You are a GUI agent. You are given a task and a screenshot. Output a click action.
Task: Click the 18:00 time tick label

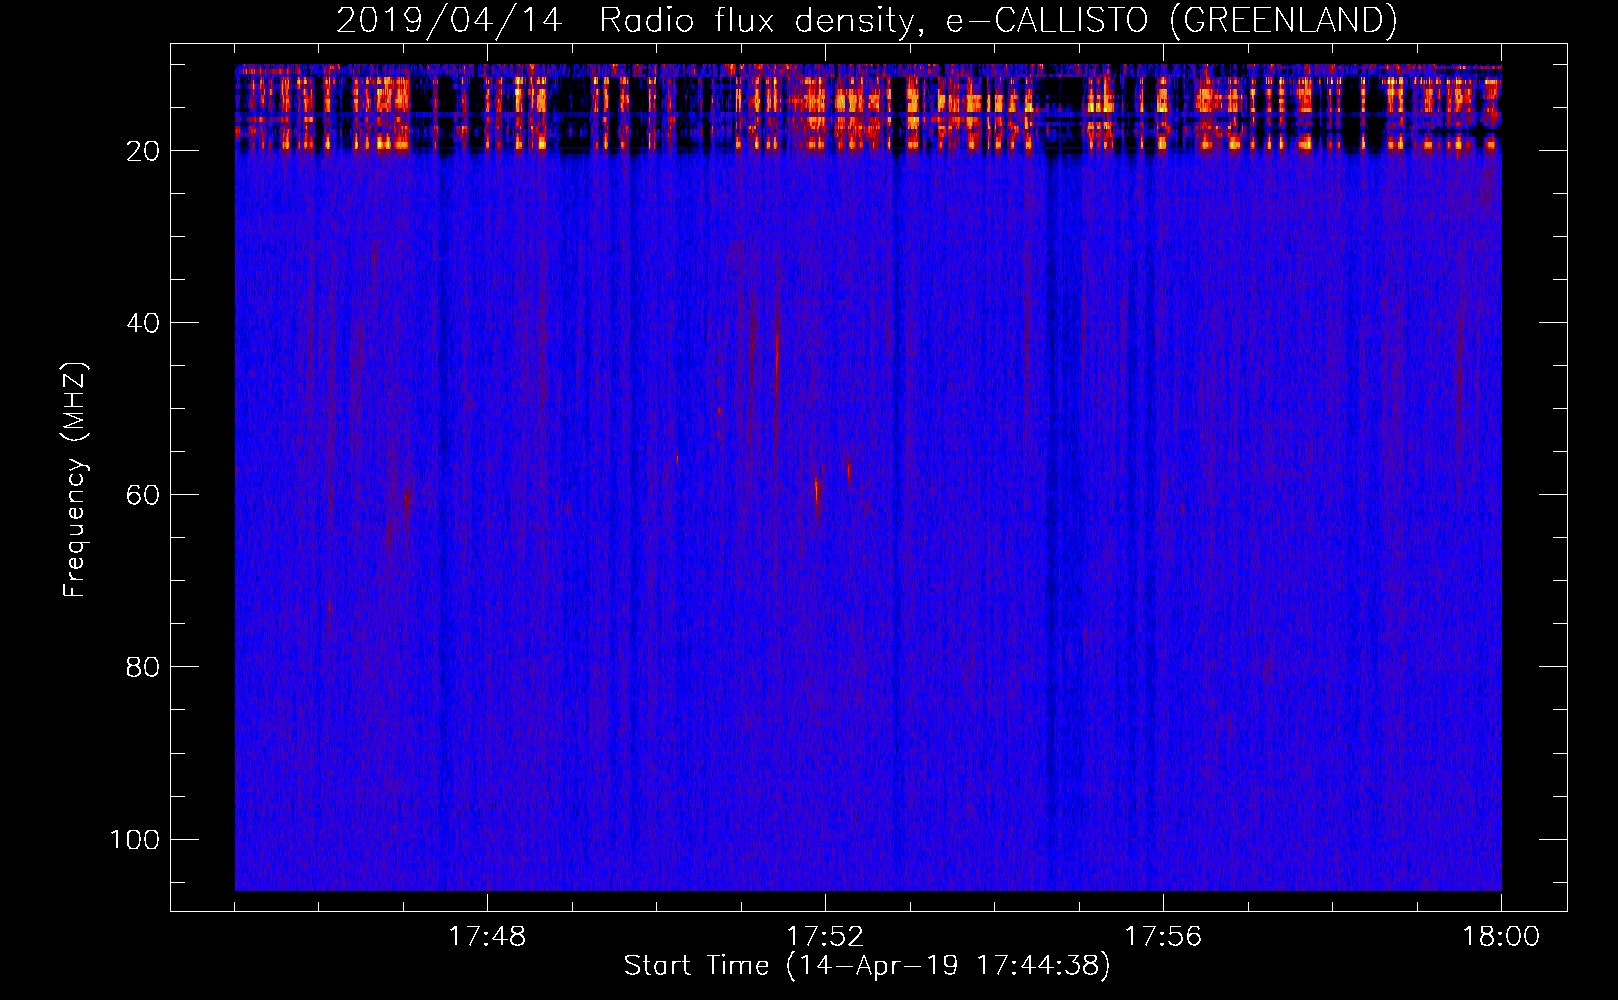point(1501,937)
